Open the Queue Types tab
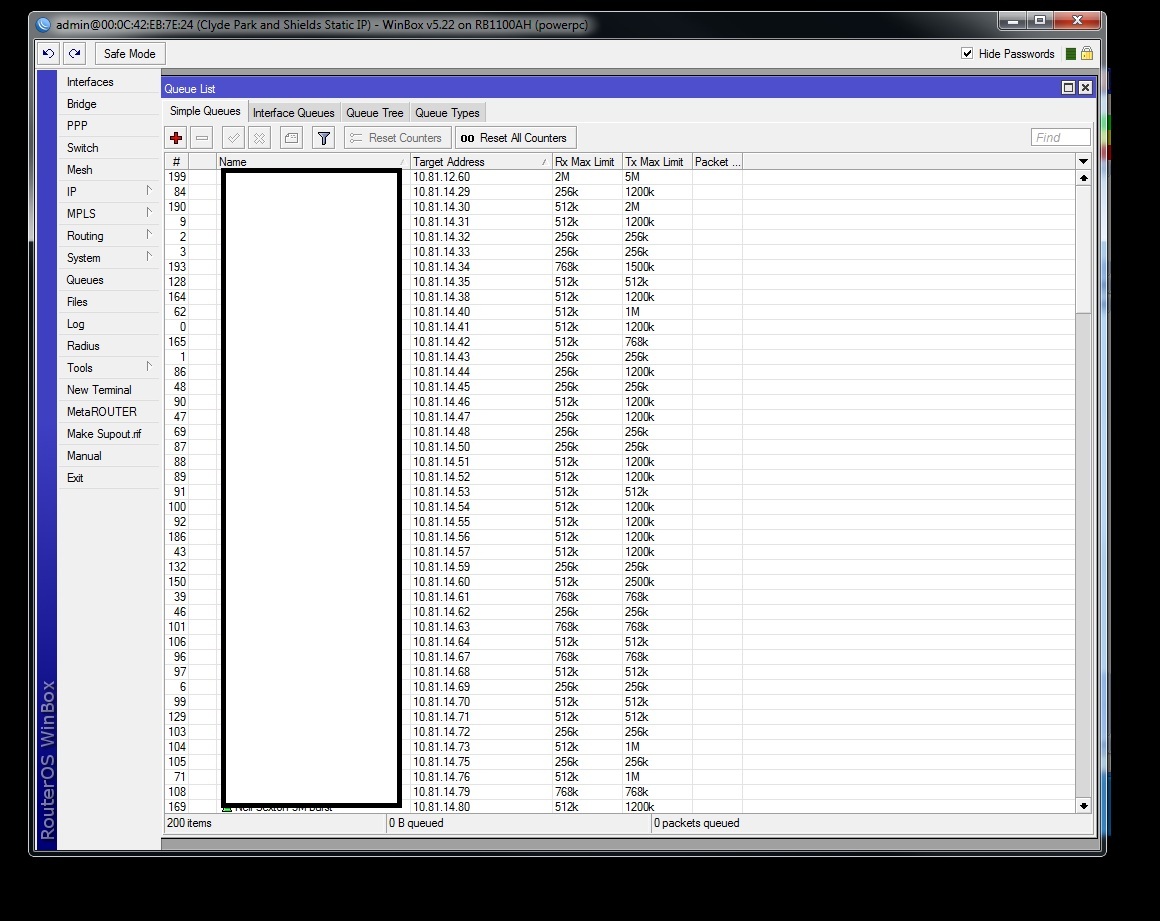Image resolution: width=1160 pixels, height=921 pixels. [447, 112]
